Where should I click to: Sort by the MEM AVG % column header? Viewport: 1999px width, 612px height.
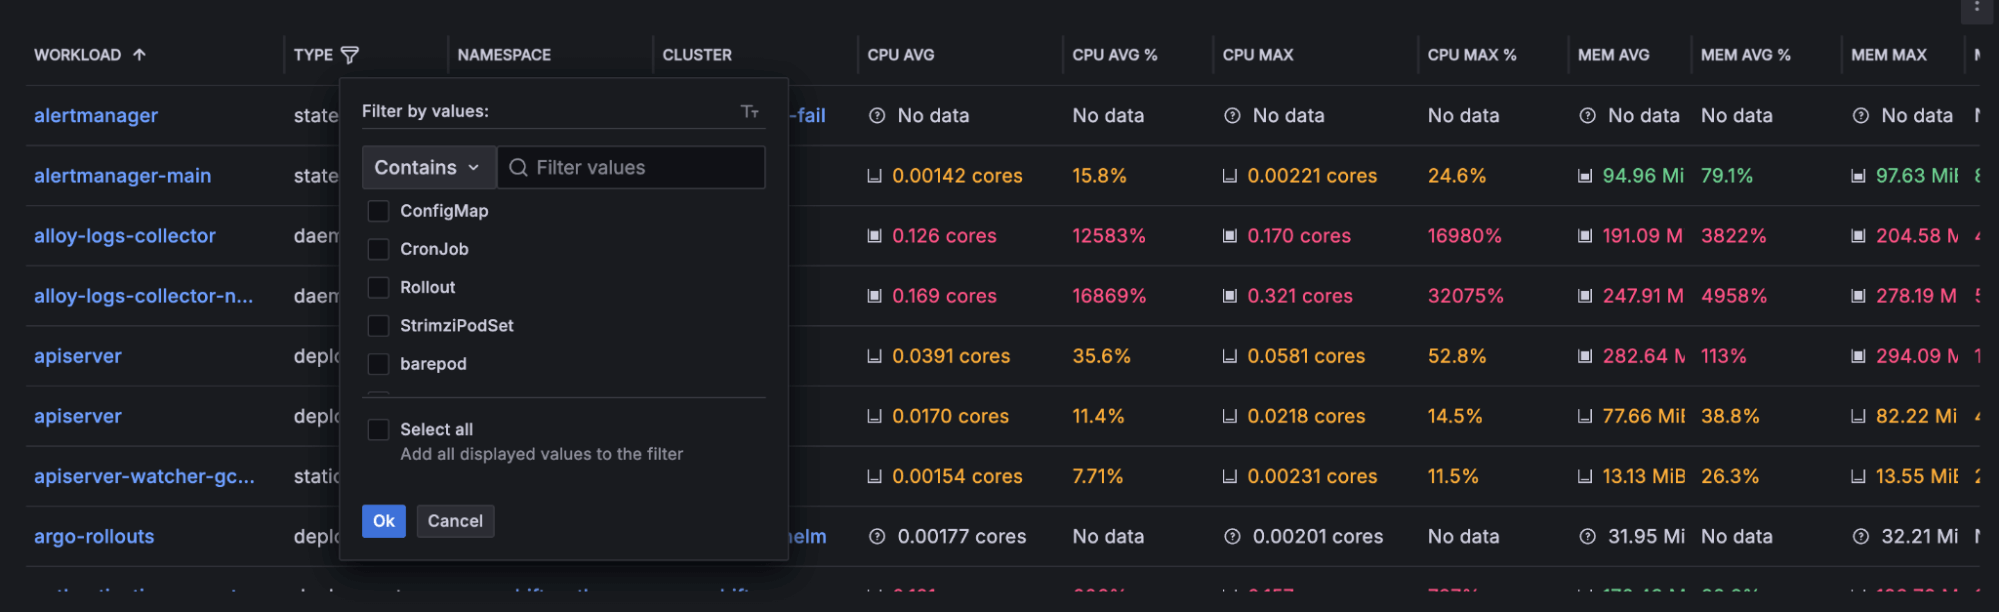(1745, 55)
